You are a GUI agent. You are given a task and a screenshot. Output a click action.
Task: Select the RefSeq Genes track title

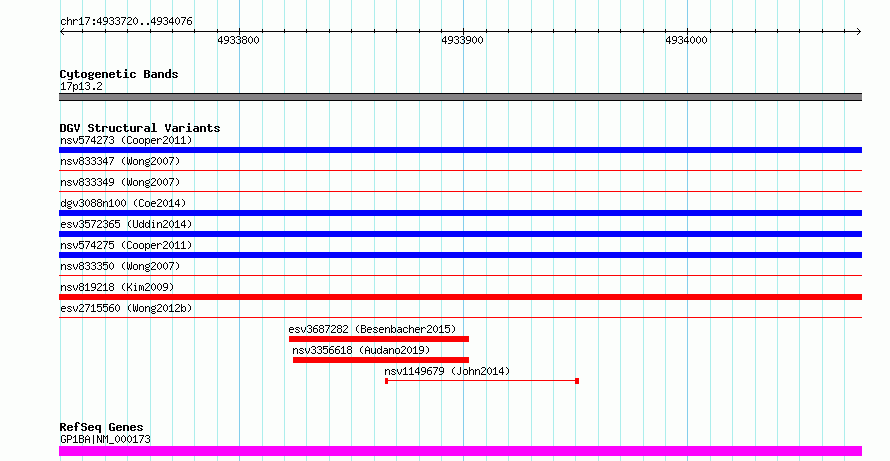coord(102,427)
